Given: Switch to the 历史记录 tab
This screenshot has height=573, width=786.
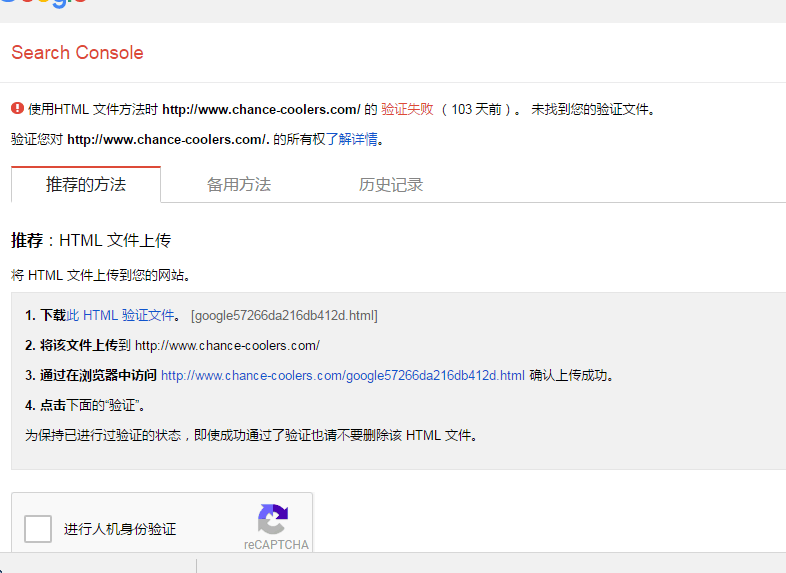Looking at the screenshot, I should point(391,185).
